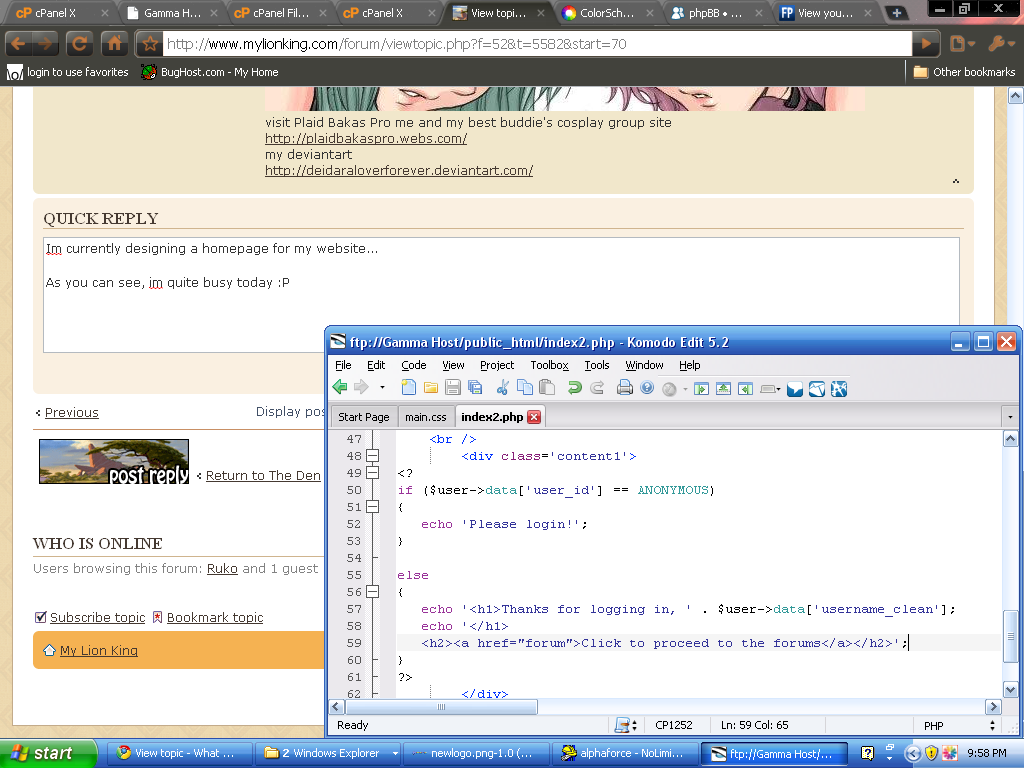Image resolution: width=1024 pixels, height=768 pixels.
Task: Click the New File icon in Komodo toolbar
Action: 409,388
